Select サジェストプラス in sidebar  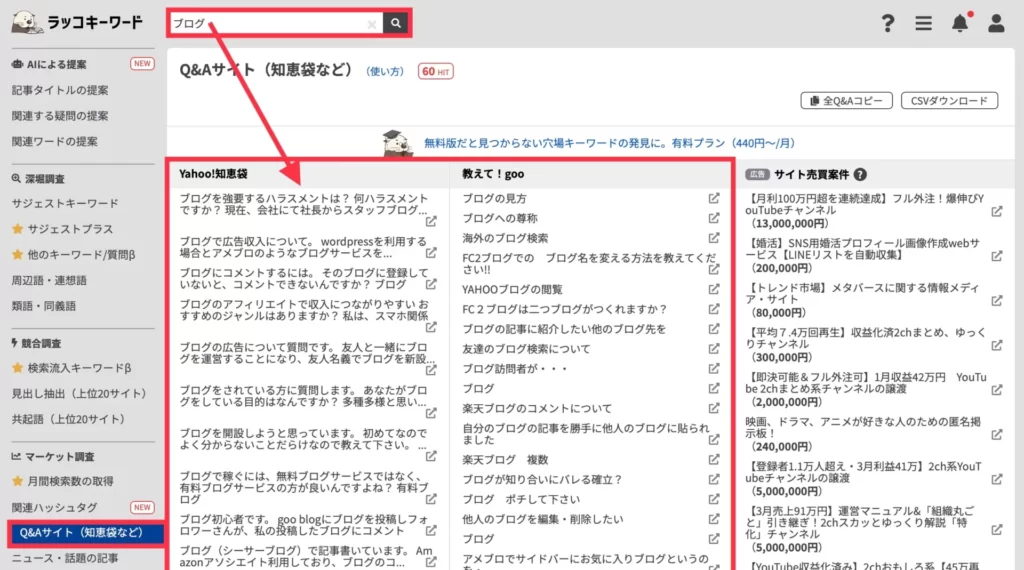(x=63, y=229)
